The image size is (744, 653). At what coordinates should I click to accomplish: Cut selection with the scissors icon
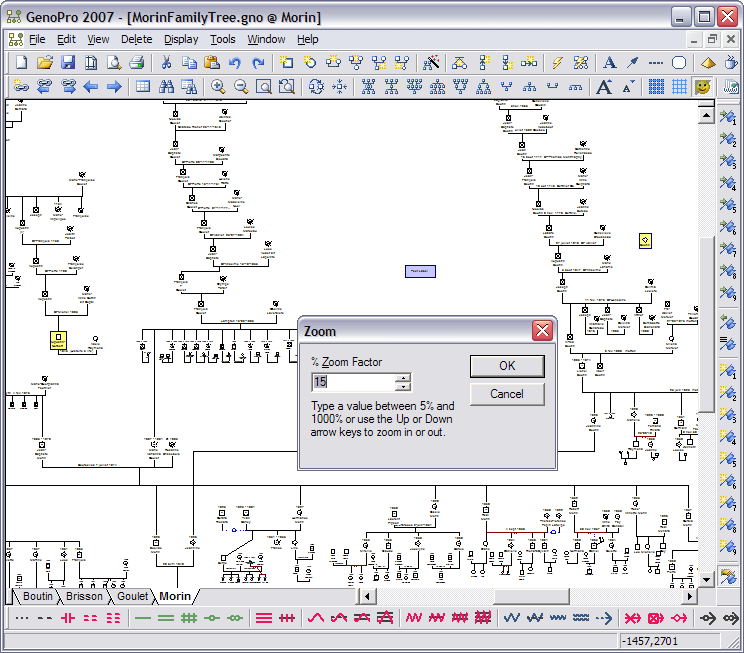pos(166,62)
